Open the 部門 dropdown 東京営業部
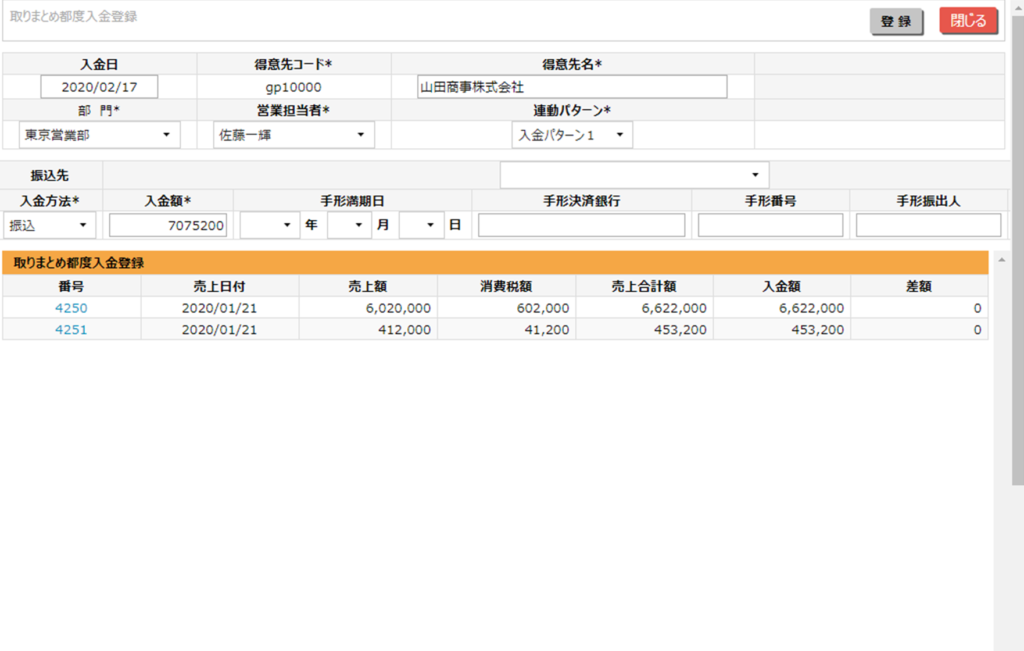The image size is (1024, 651). pyautogui.click(x=99, y=135)
